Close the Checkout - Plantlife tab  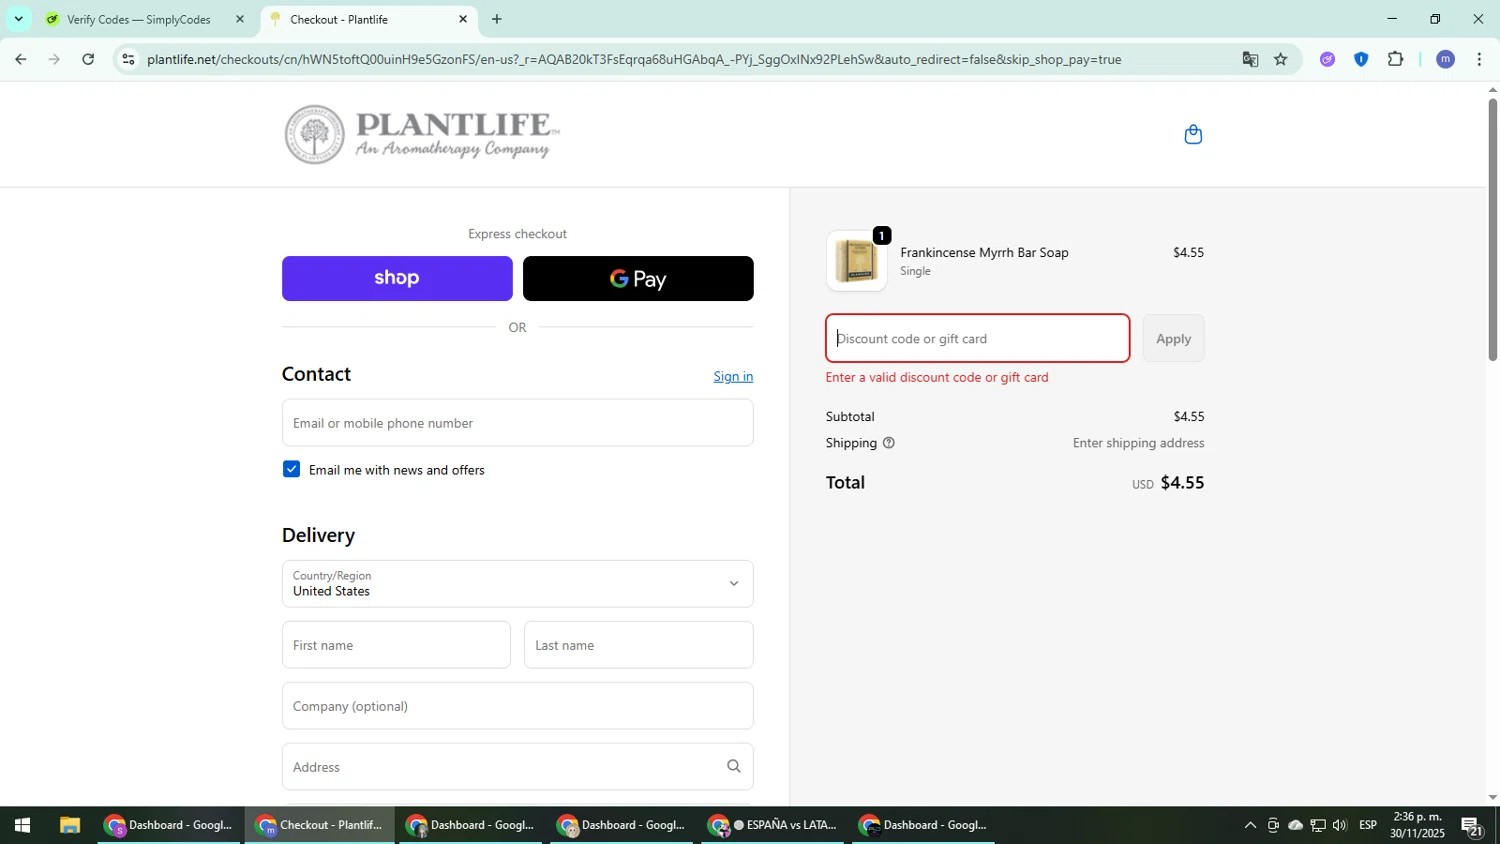click(463, 19)
